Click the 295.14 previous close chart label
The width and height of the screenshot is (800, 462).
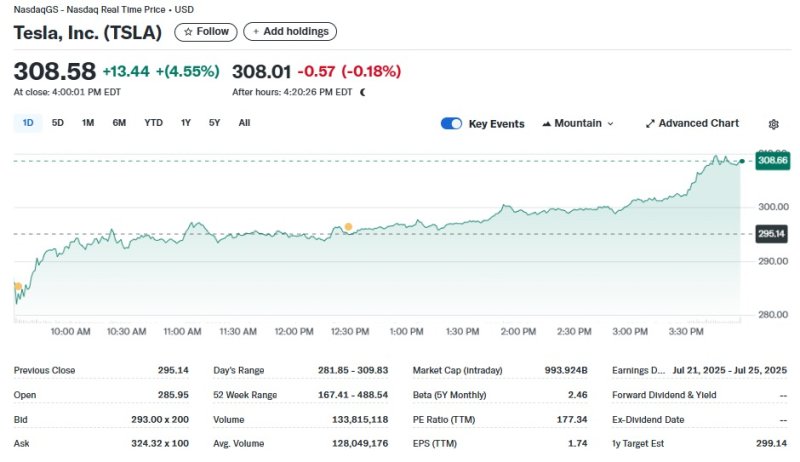[x=771, y=234]
